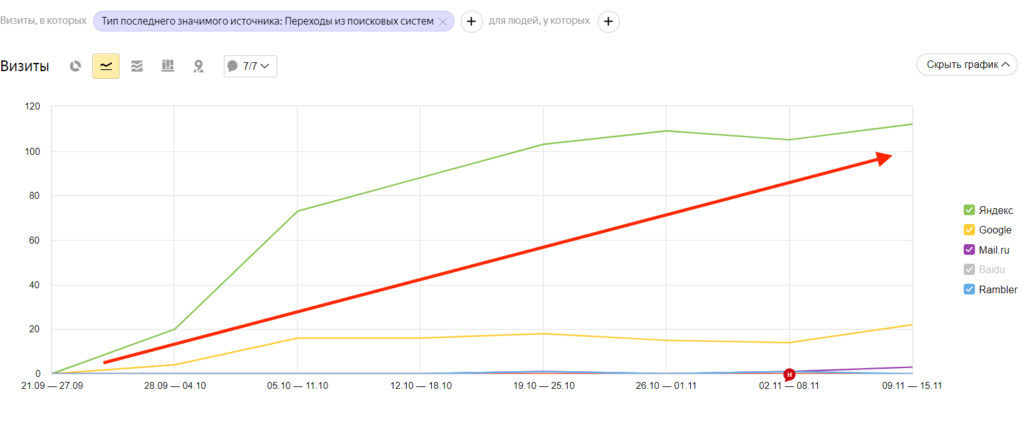This screenshot has width=1024, height=426.
Task: Click the source type filter chip
Action: [x=274, y=22]
